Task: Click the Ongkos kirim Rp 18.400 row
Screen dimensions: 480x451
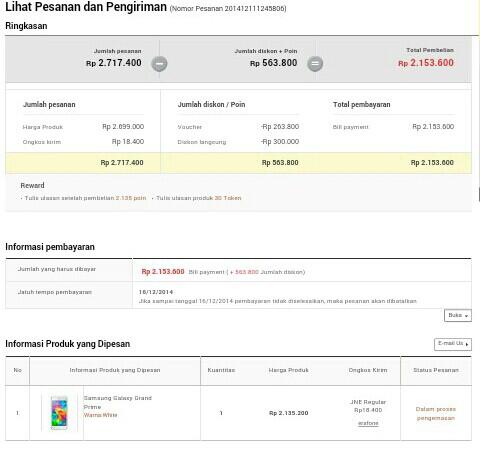Action: [x=83, y=142]
